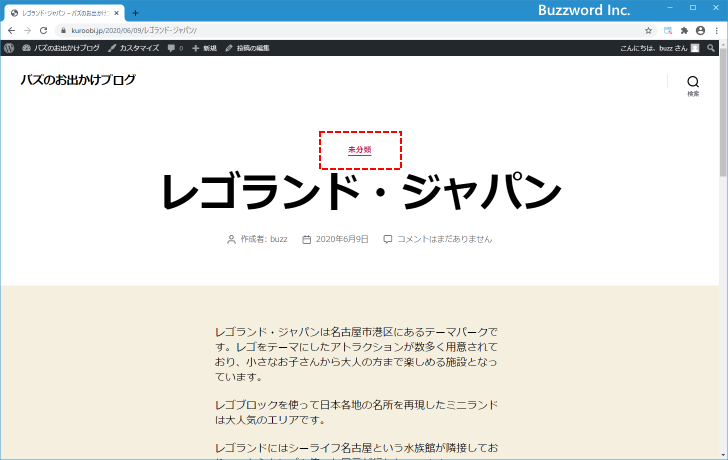Screen dimensions: 728x460
Task: Open the 未分類 category link
Action: pyautogui.click(x=360, y=150)
